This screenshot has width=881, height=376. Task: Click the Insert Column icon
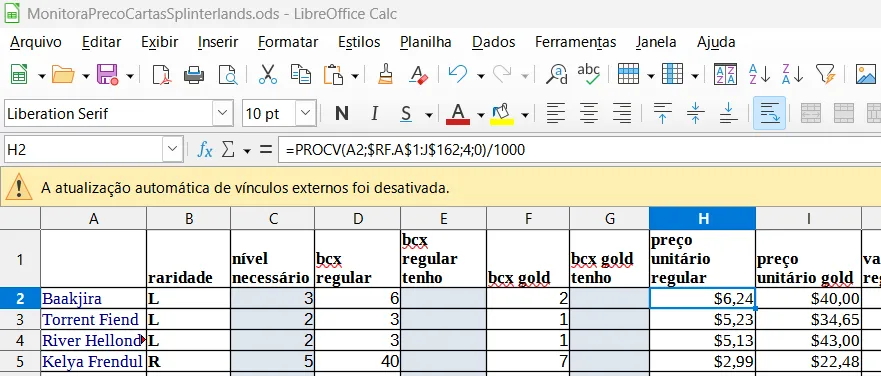[673, 74]
